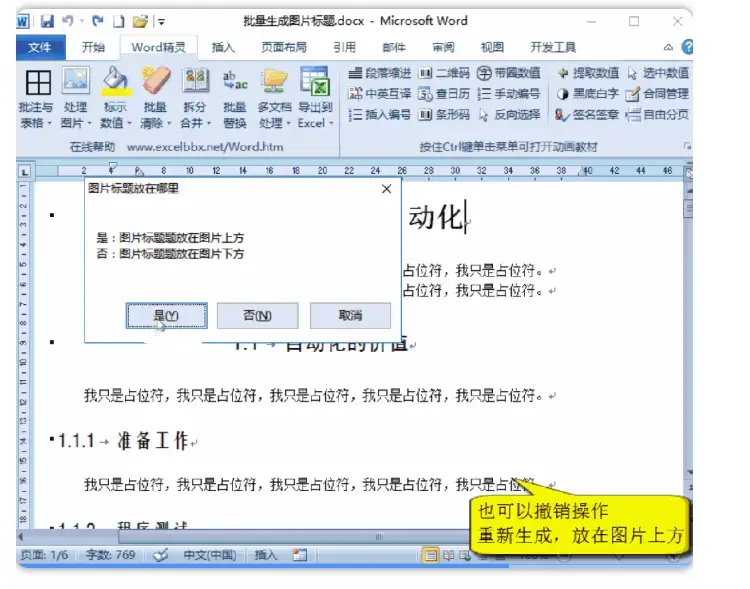Click the 查日历 calendar command
This screenshot has width=750, height=589.
pos(444,93)
